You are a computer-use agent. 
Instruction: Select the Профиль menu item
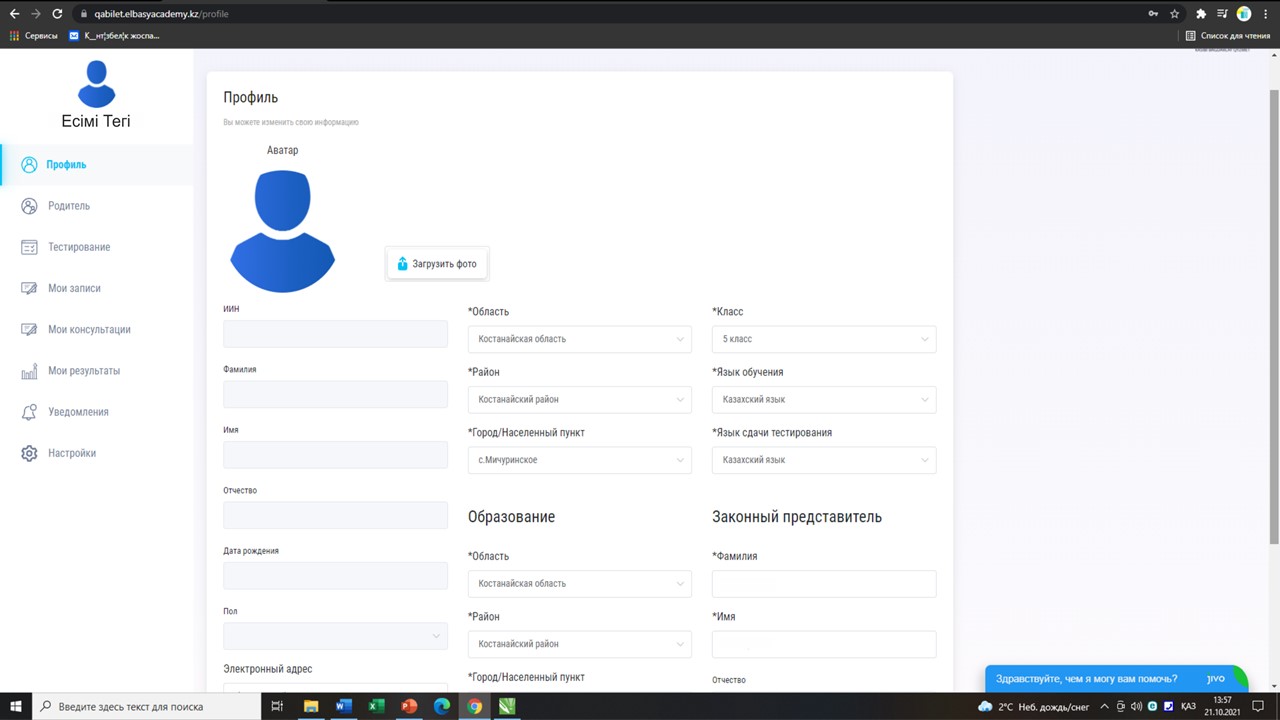[66, 165]
